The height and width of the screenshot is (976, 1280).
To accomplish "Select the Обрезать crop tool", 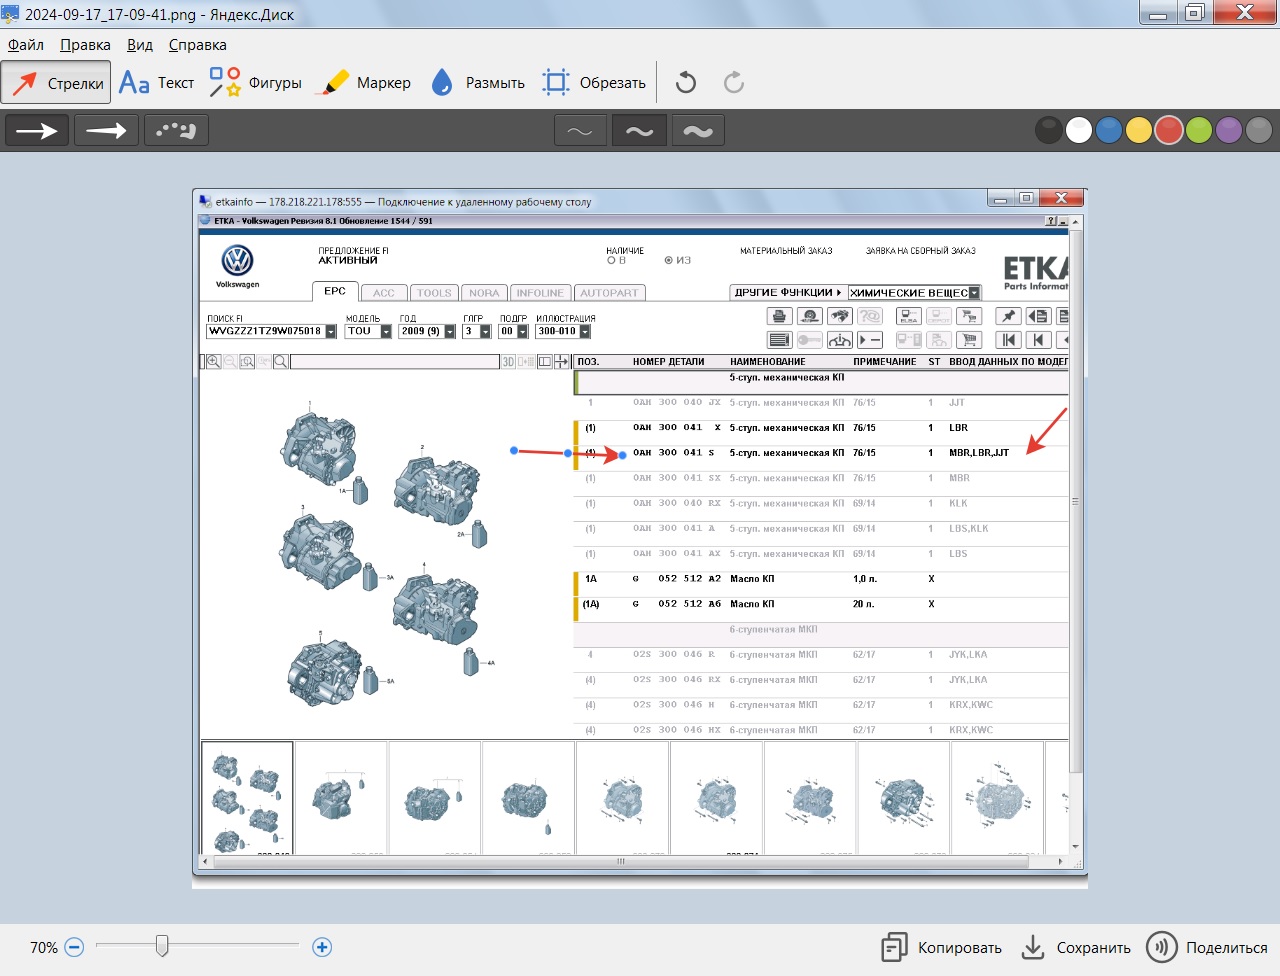I will coord(594,83).
